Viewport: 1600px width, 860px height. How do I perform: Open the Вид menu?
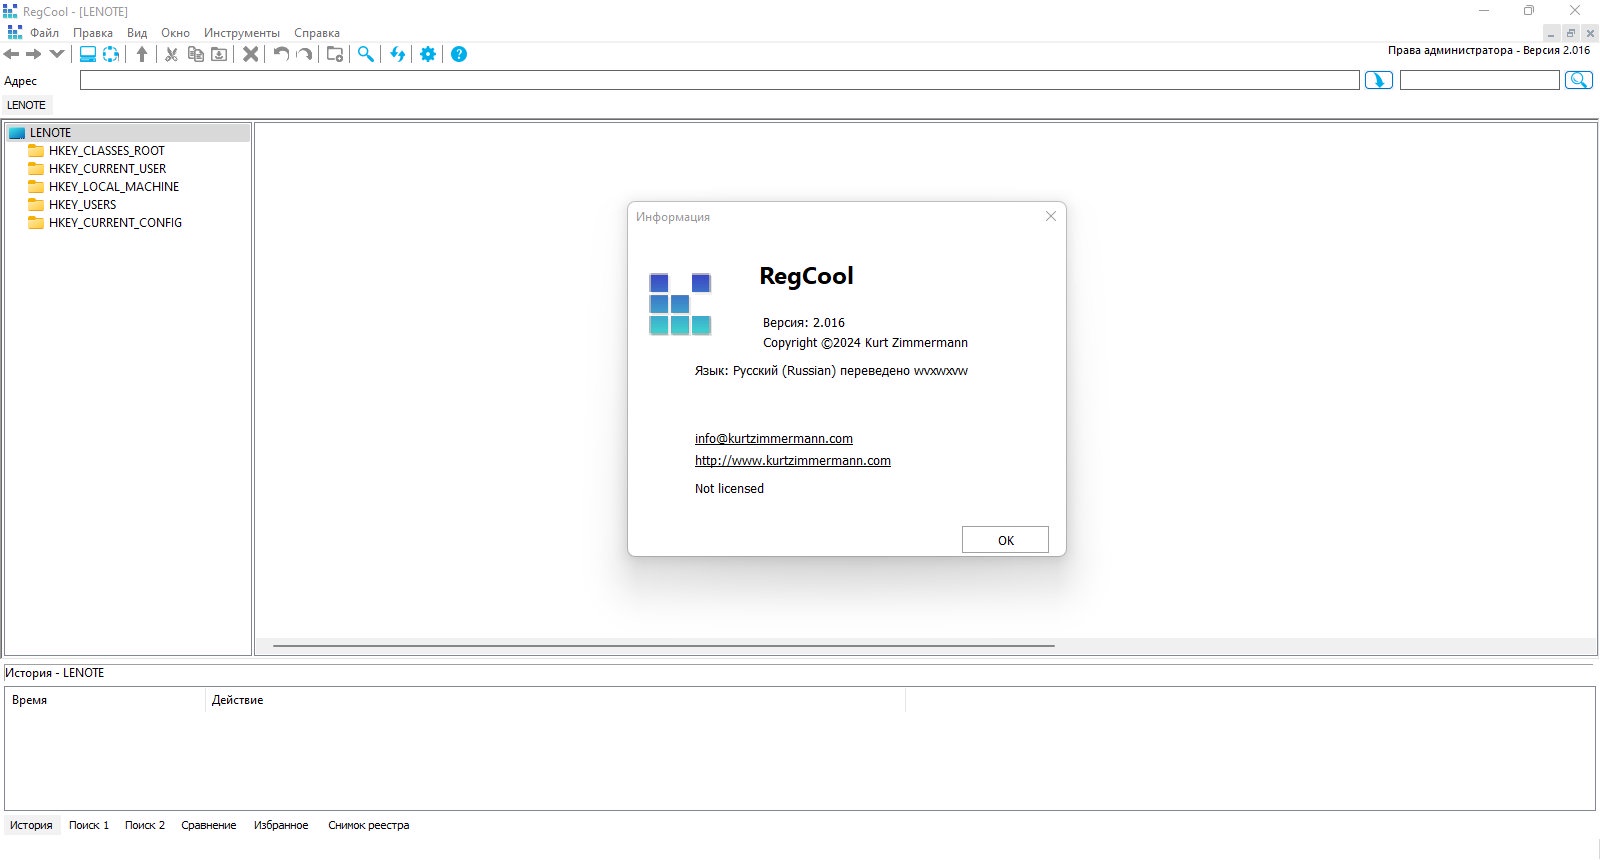(137, 33)
